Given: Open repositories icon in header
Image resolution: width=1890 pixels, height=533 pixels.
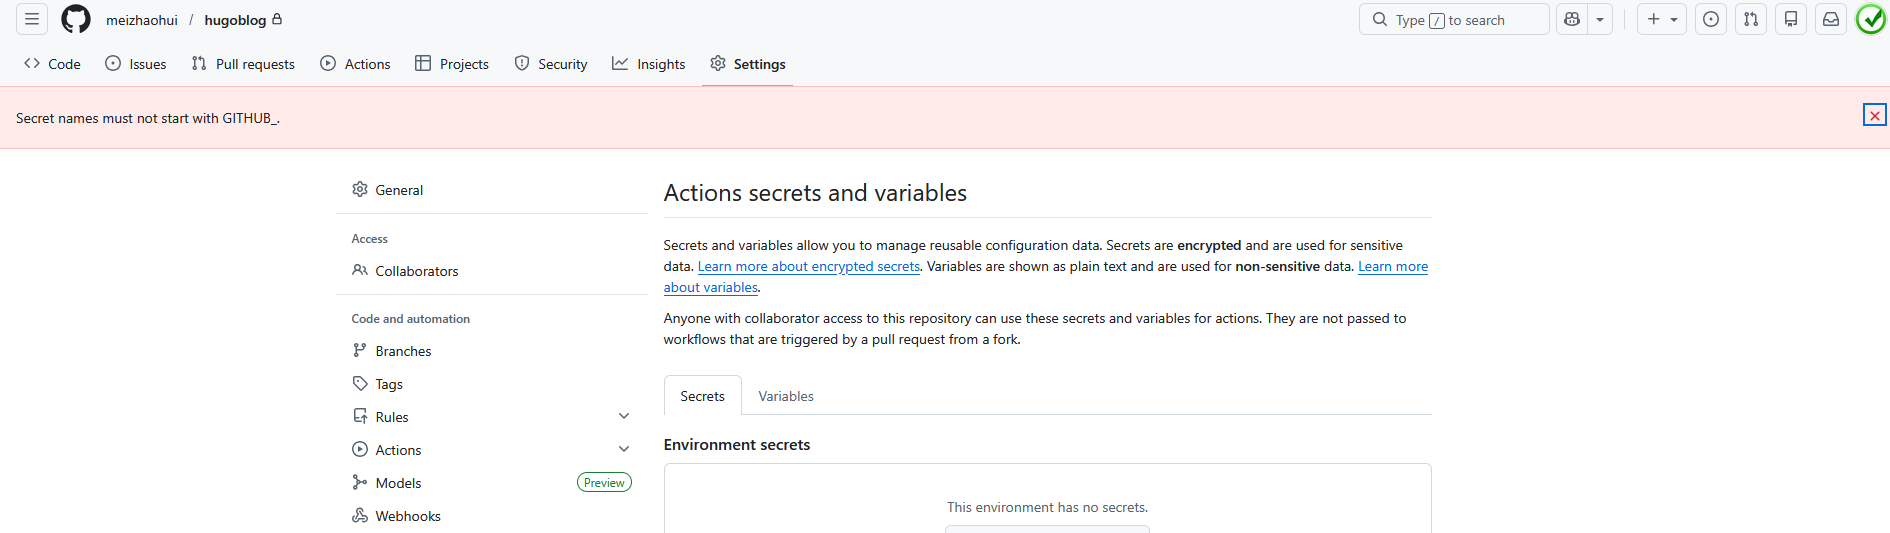Looking at the screenshot, I should tap(1791, 19).
